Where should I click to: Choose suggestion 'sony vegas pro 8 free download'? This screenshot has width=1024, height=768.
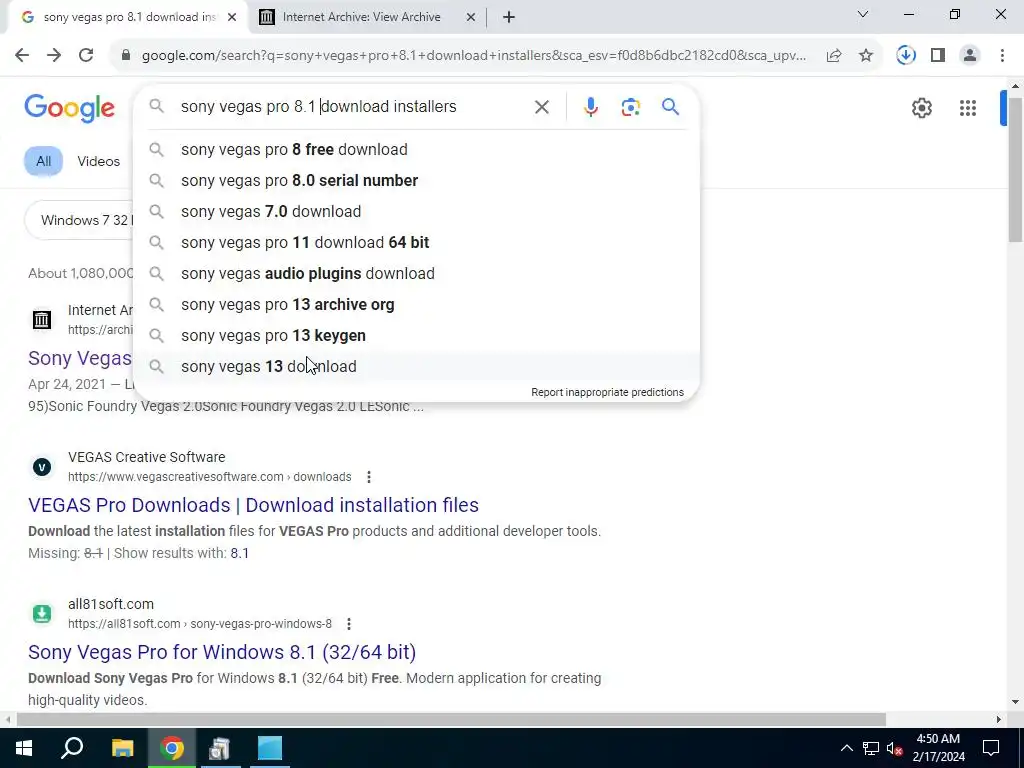(x=416, y=150)
